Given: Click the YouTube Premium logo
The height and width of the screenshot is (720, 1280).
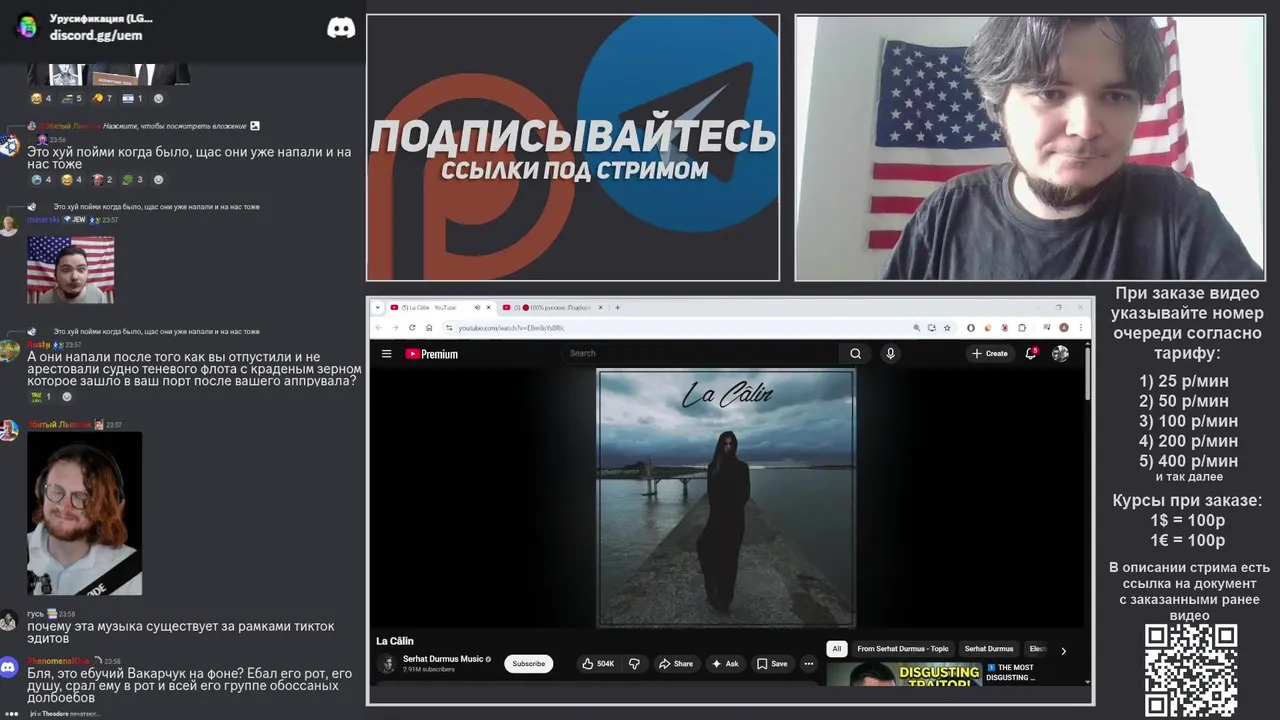Looking at the screenshot, I should (x=431, y=354).
